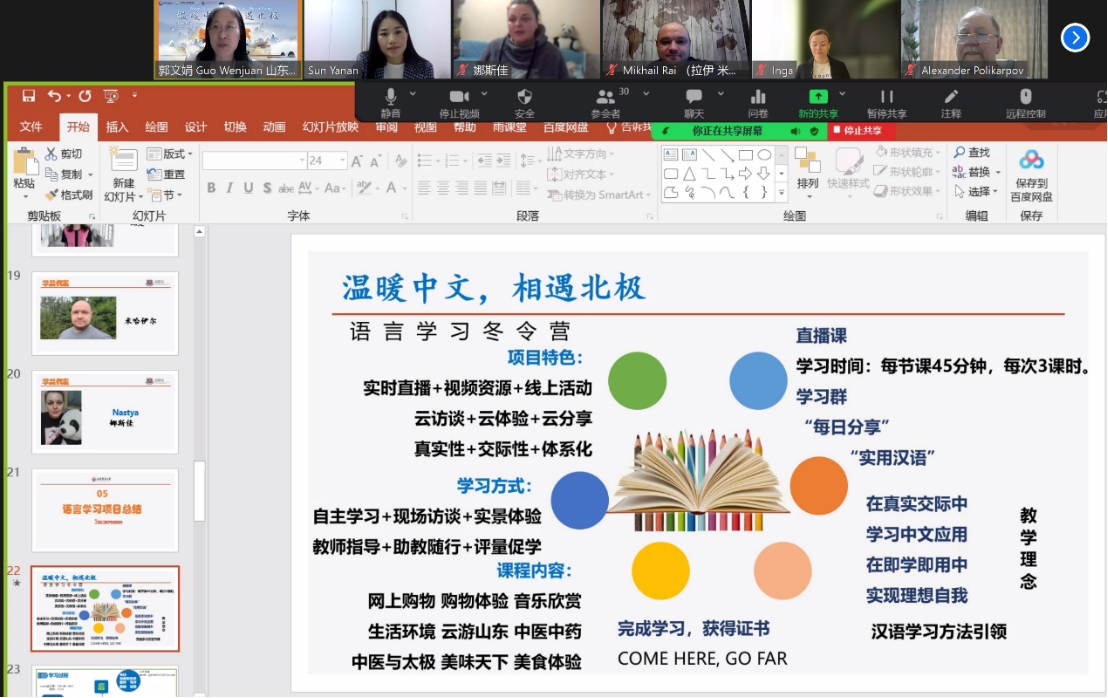This screenshot has height=698, width=1108.
Task: Select slide 21 thumbnail titled 语言学习项目总结
Action: (105, 510)
